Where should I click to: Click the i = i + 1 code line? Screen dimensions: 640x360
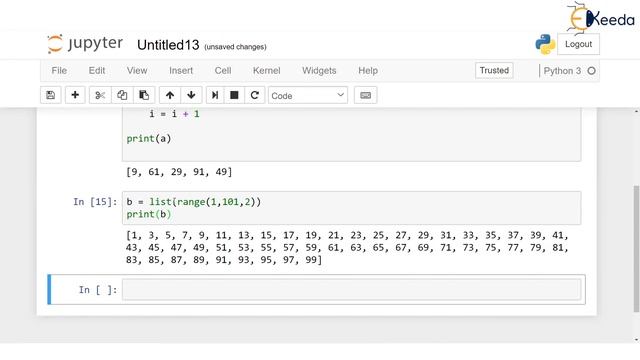click(x=174, y=114)
